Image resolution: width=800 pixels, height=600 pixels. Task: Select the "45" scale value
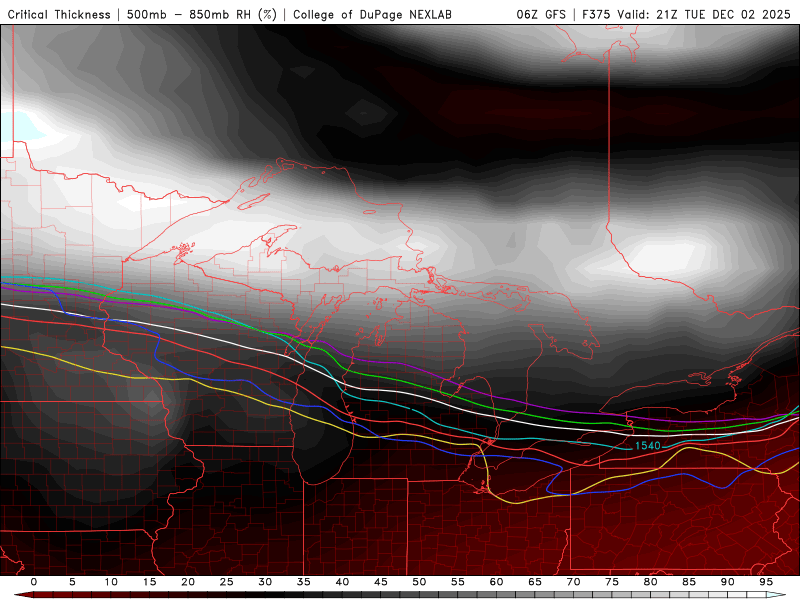pyautogui.click(x=381, y=582)
